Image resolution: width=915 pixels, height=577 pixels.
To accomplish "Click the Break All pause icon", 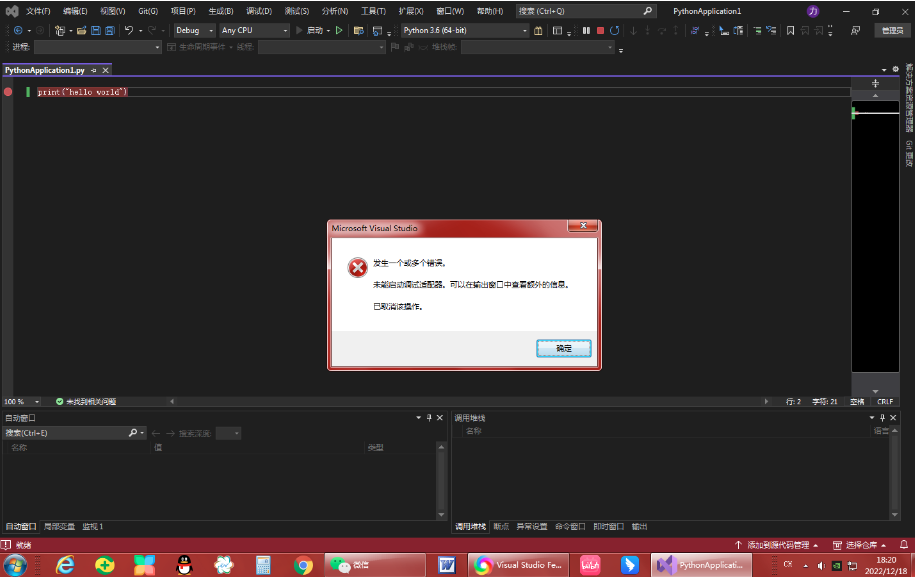I will coord(586,30).
